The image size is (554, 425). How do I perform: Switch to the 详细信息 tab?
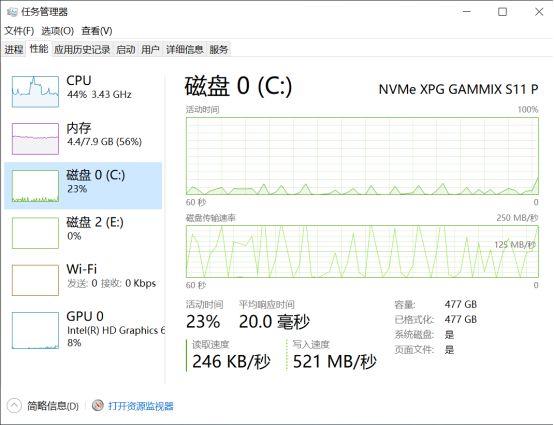coord(184,49)
